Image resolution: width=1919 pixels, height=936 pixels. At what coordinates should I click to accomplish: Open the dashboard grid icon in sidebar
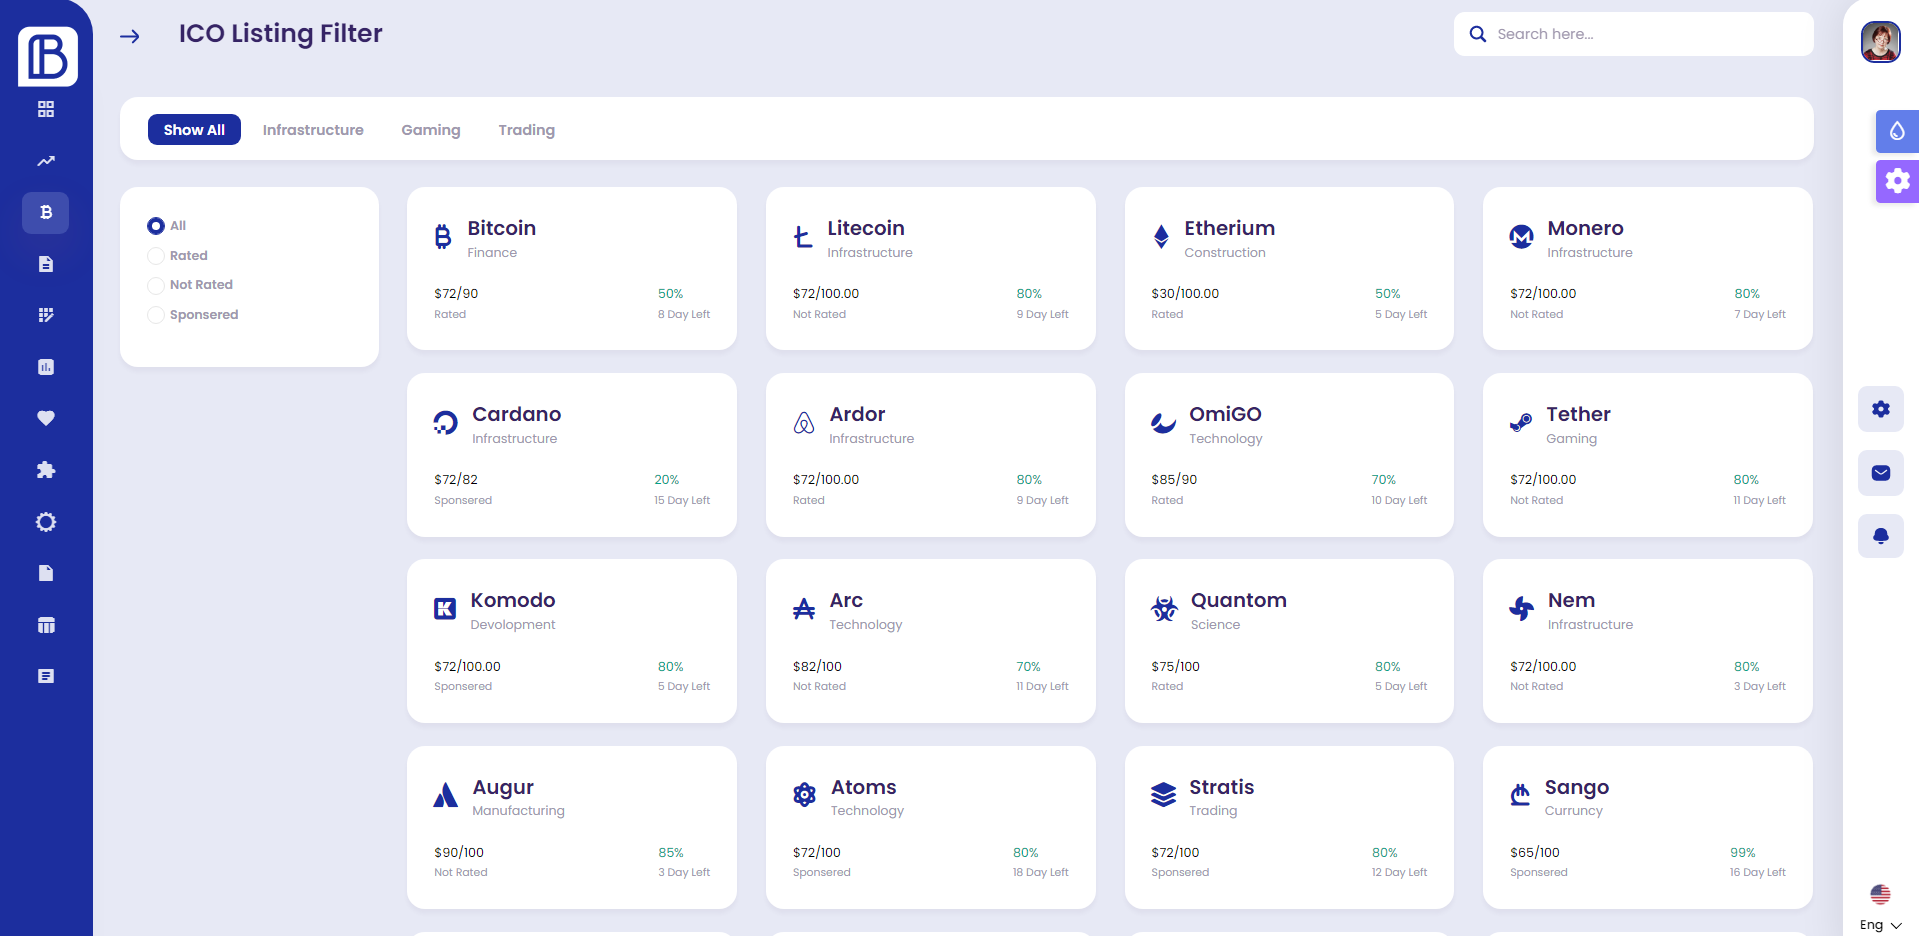46,109
